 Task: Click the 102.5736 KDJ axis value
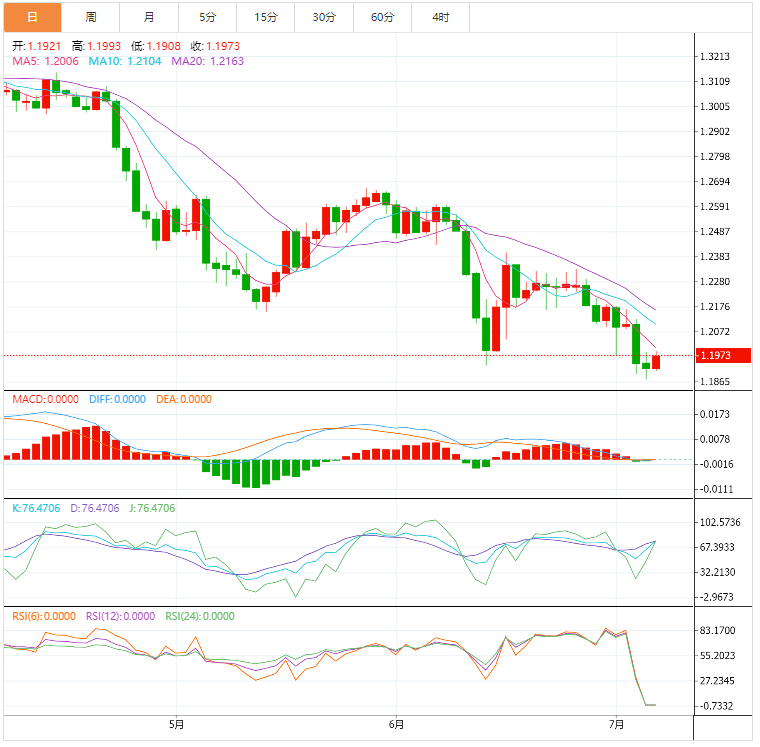tap(720, 522)
